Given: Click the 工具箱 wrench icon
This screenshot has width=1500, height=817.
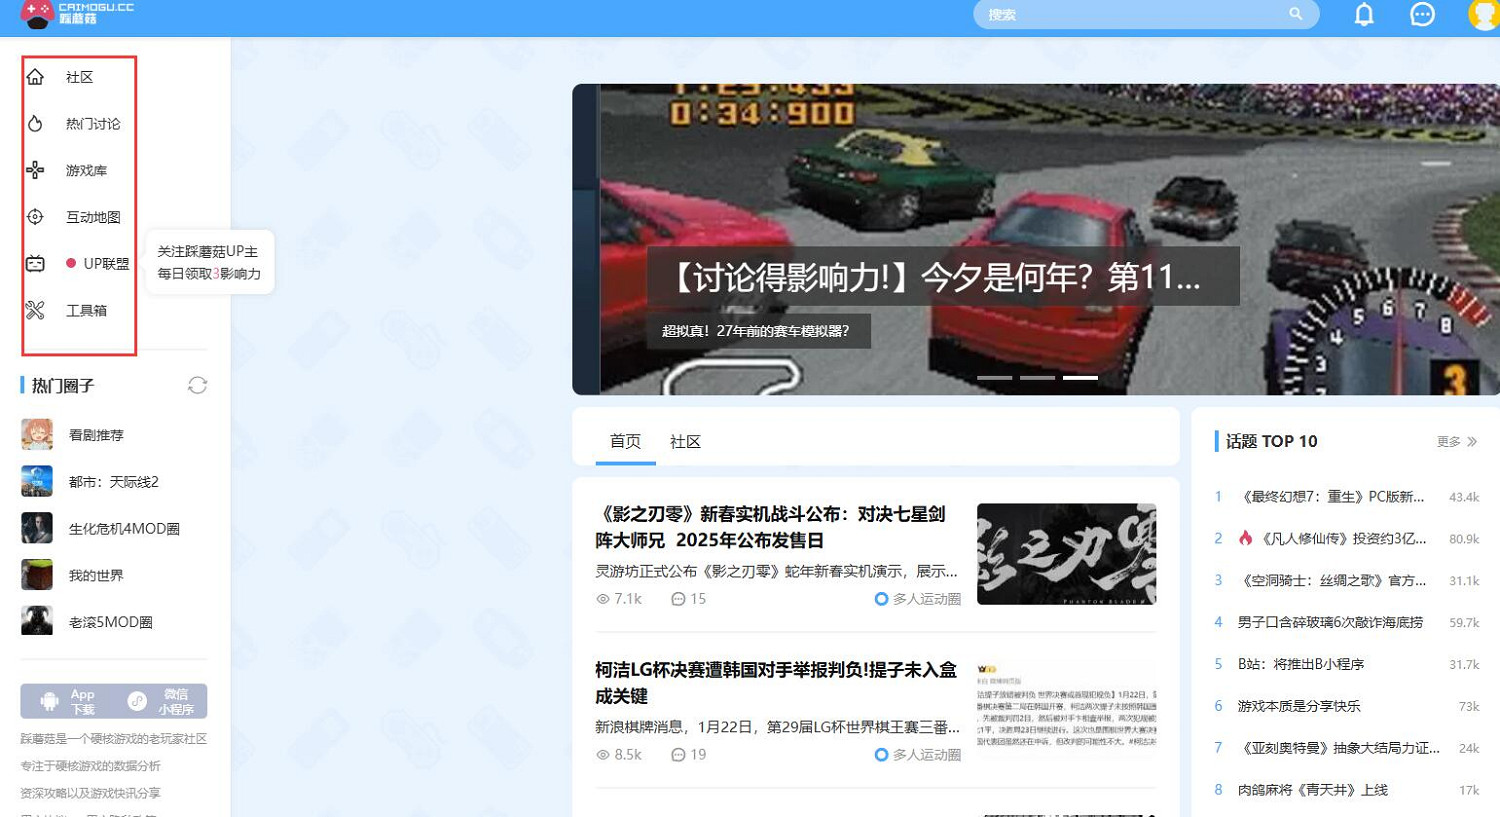Looking at the screenshot, I should (x=36, y=311).
